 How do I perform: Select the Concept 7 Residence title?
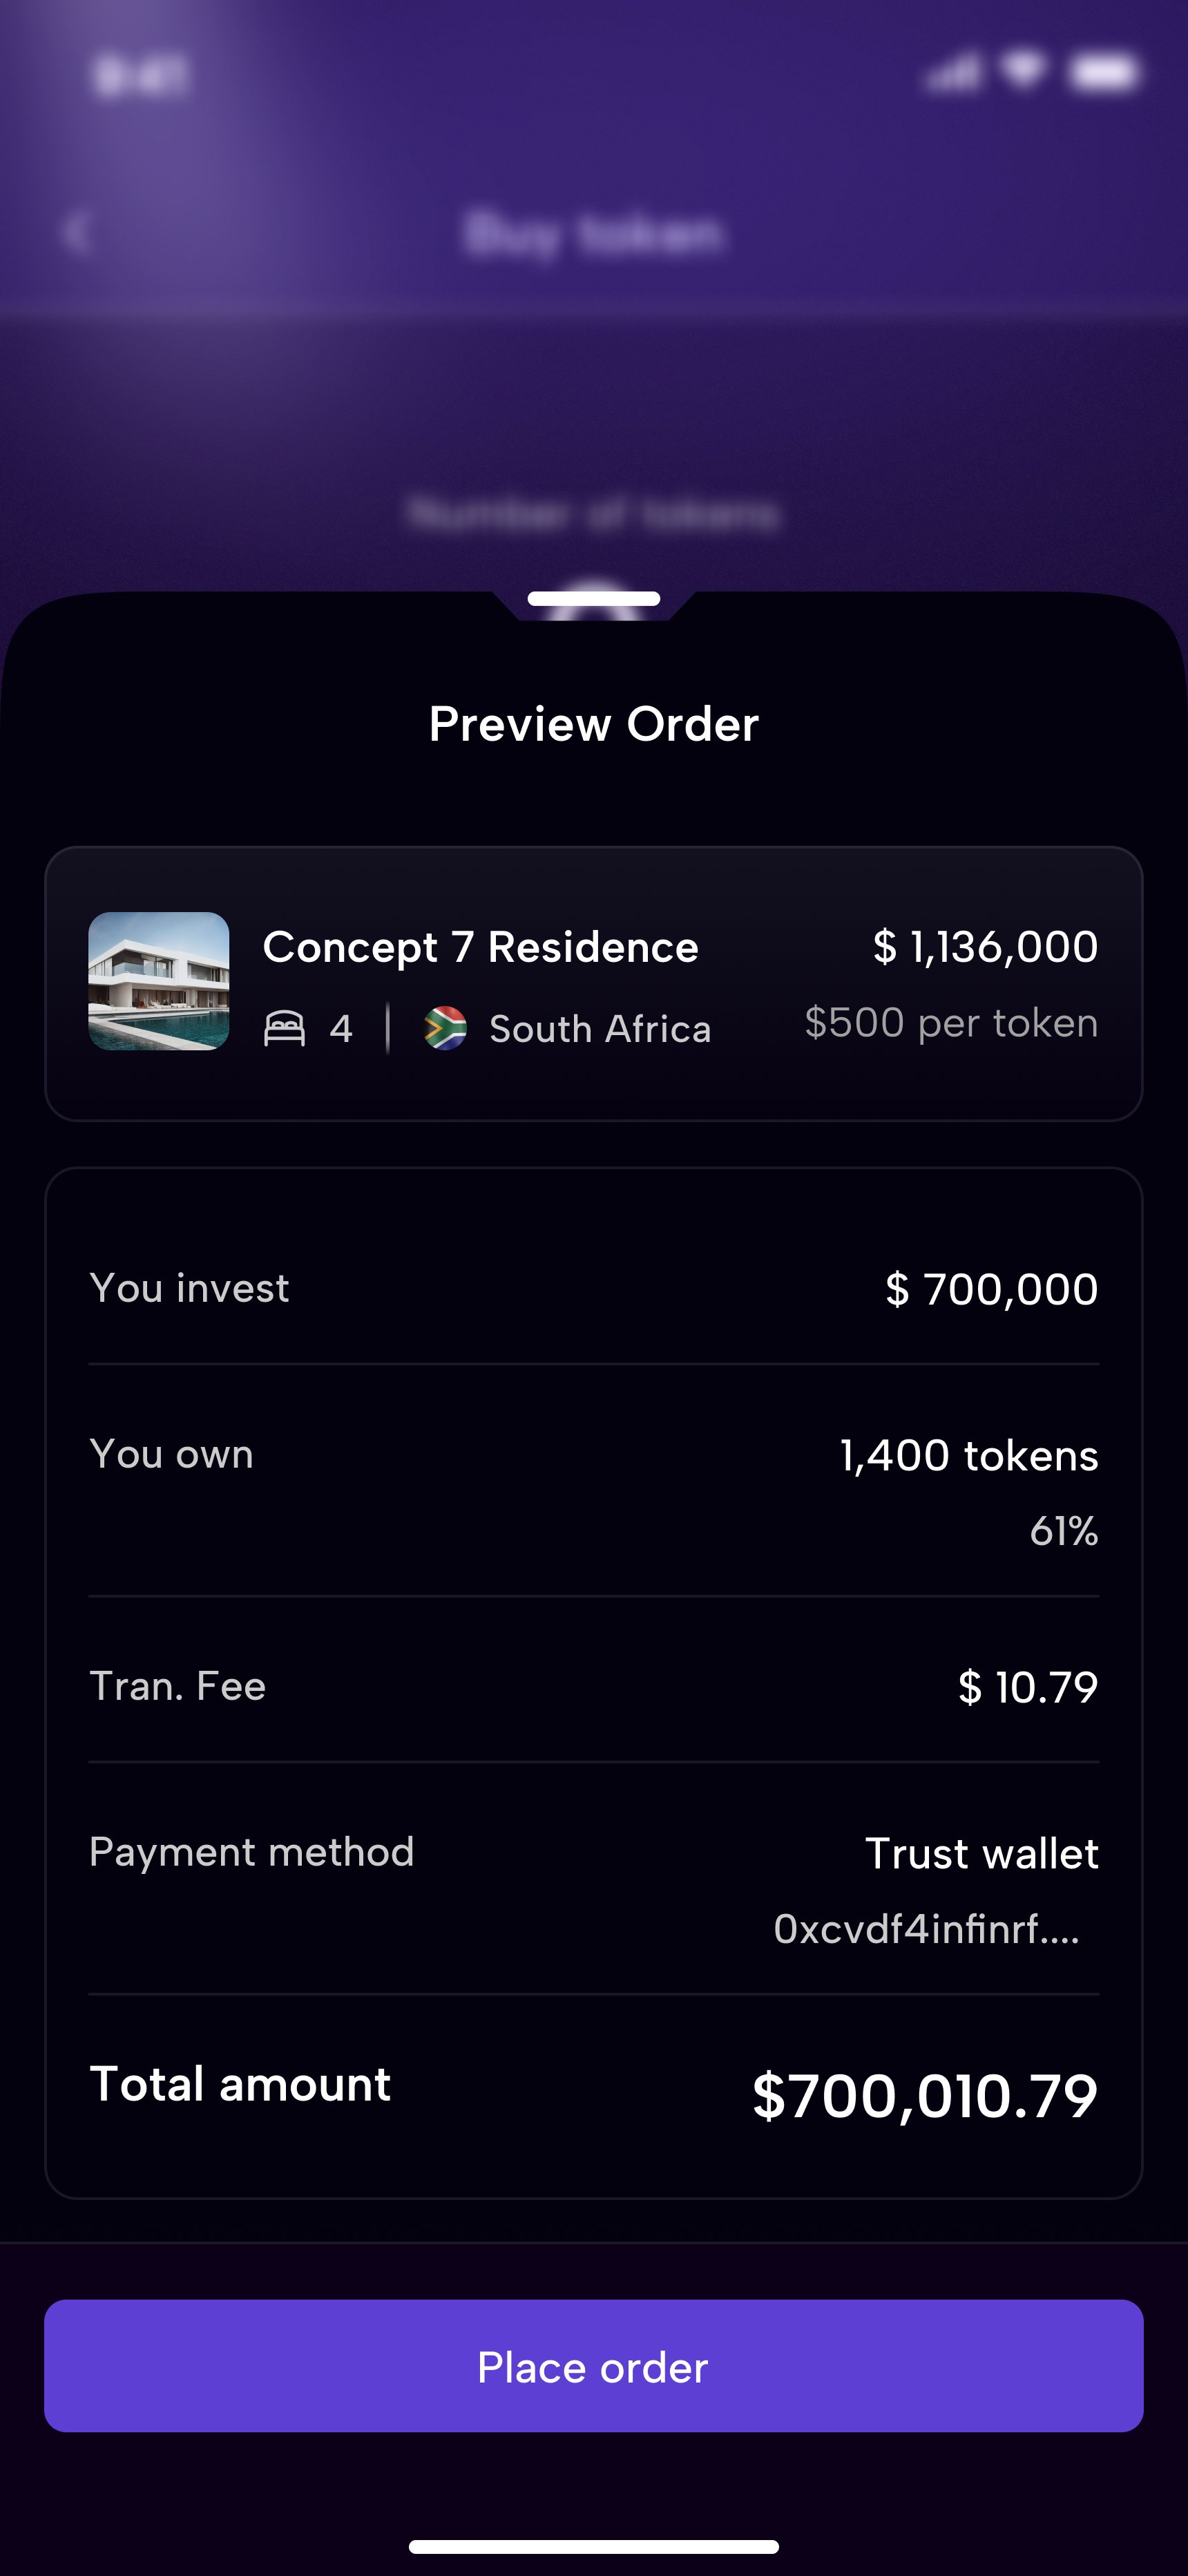point(480,947)
